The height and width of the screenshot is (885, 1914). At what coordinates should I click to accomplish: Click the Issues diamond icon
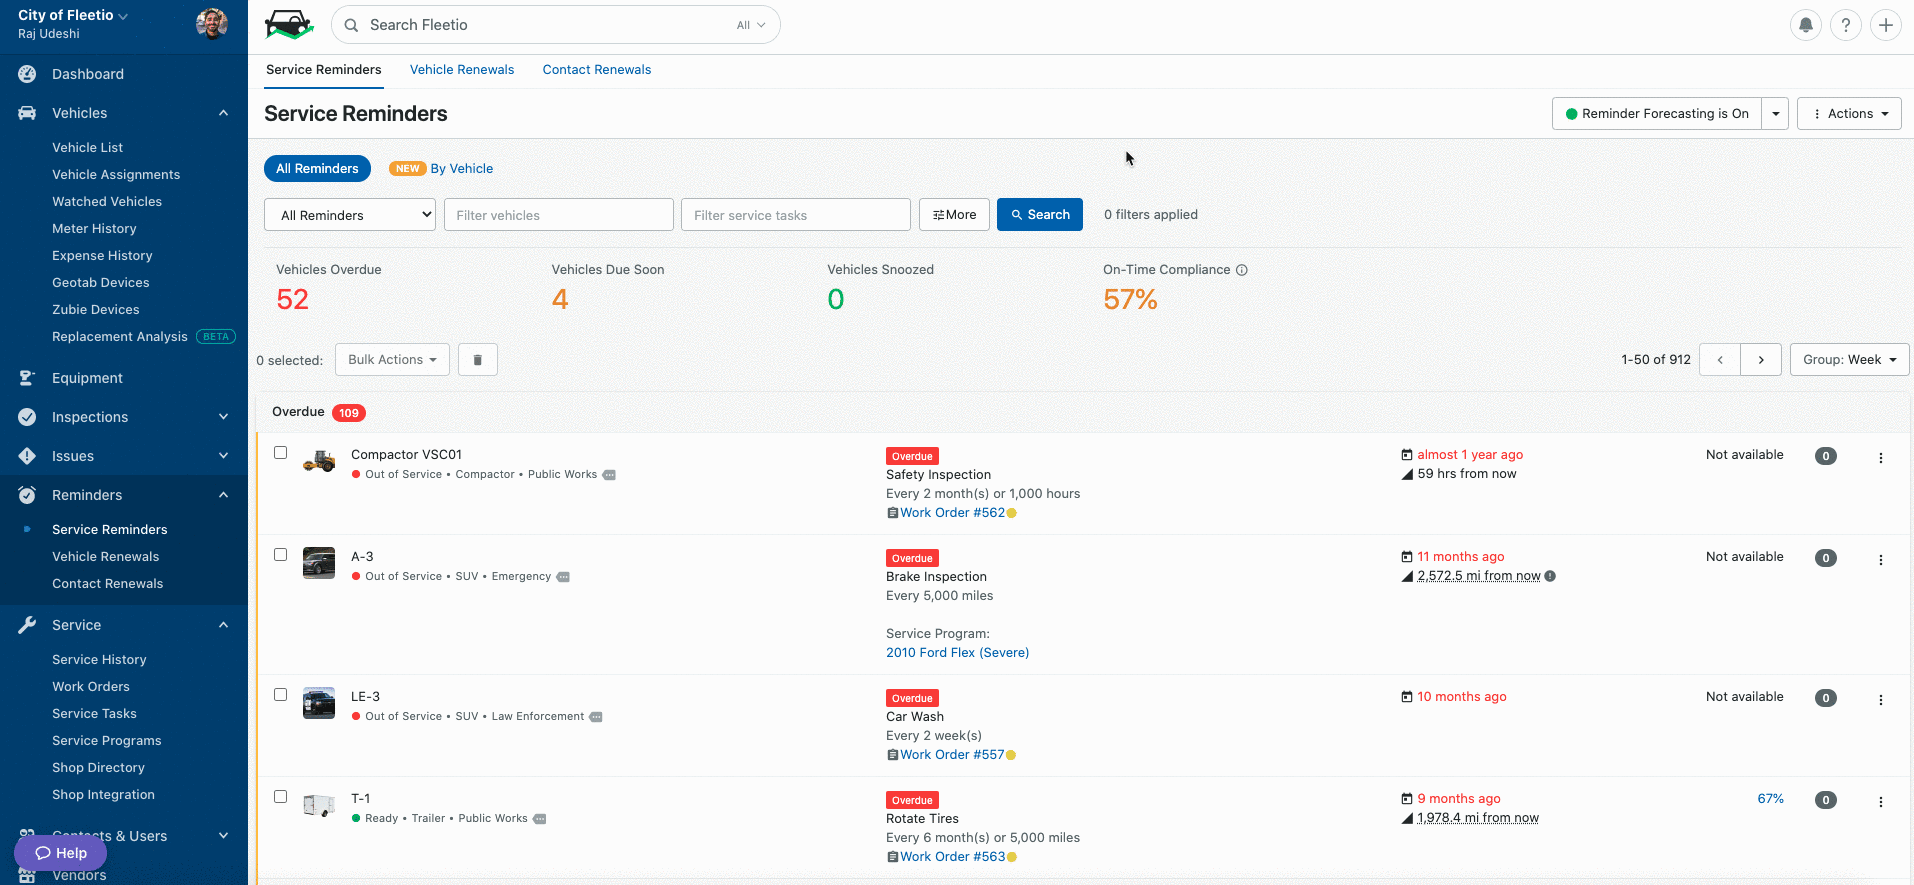27,456
